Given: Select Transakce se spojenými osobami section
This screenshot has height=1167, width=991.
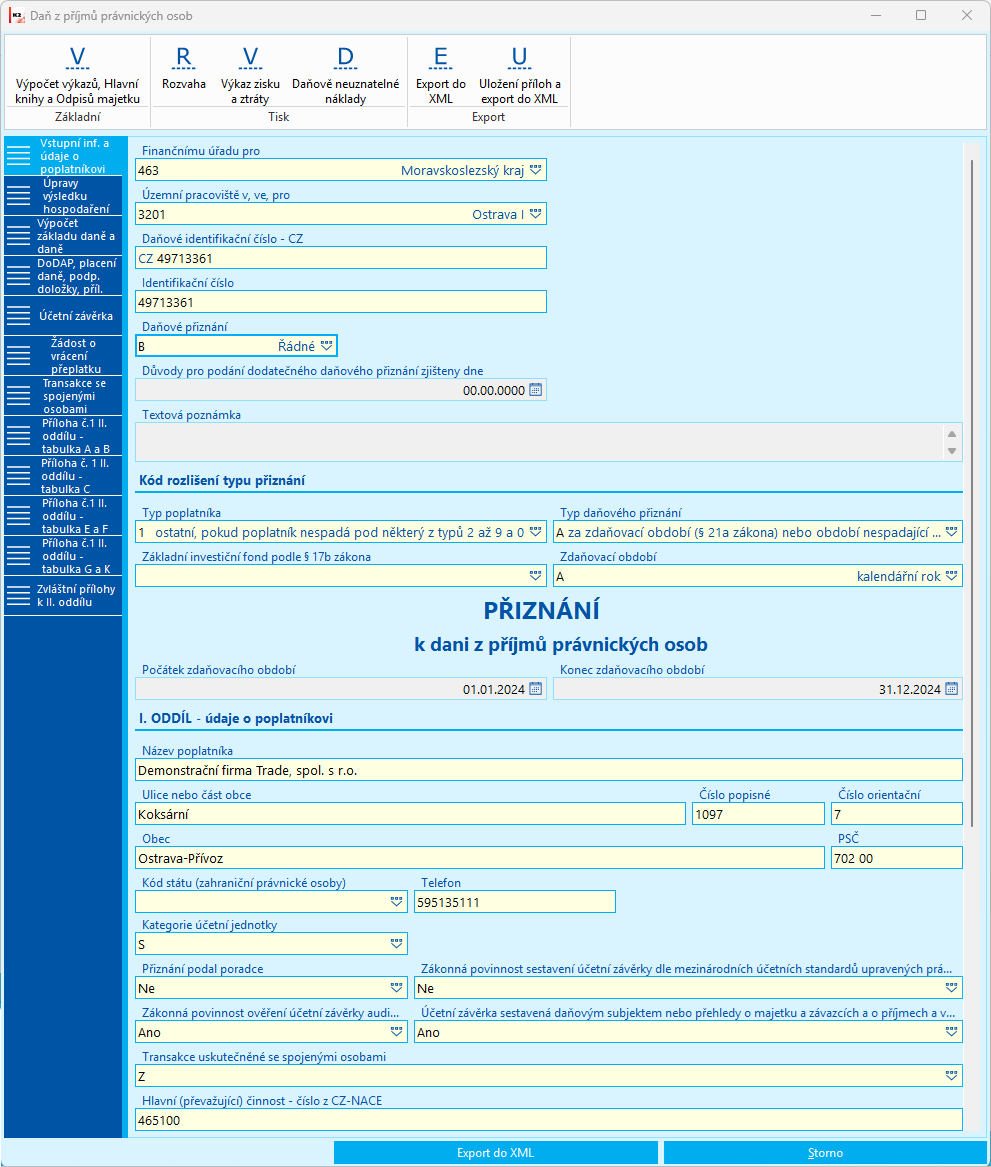Looking at the screenshot, I should 63,396.
